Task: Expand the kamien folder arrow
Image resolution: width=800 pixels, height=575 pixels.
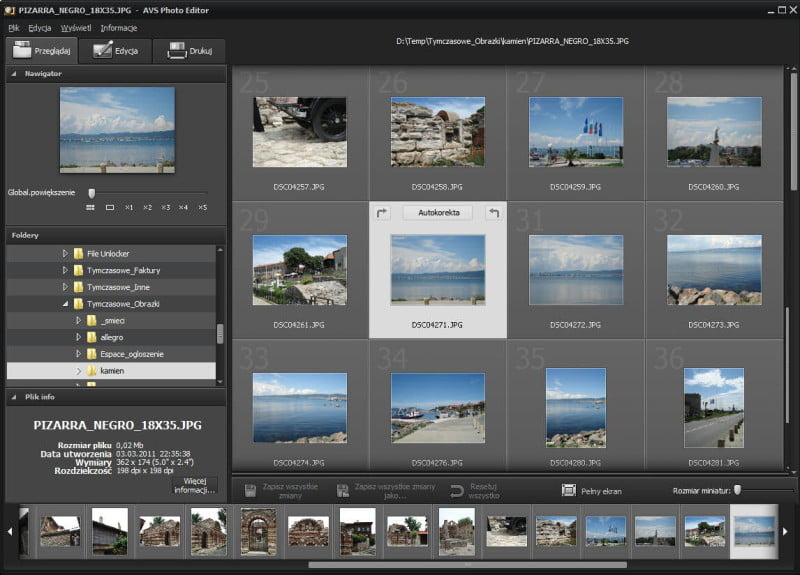Action: pos(78,371)
